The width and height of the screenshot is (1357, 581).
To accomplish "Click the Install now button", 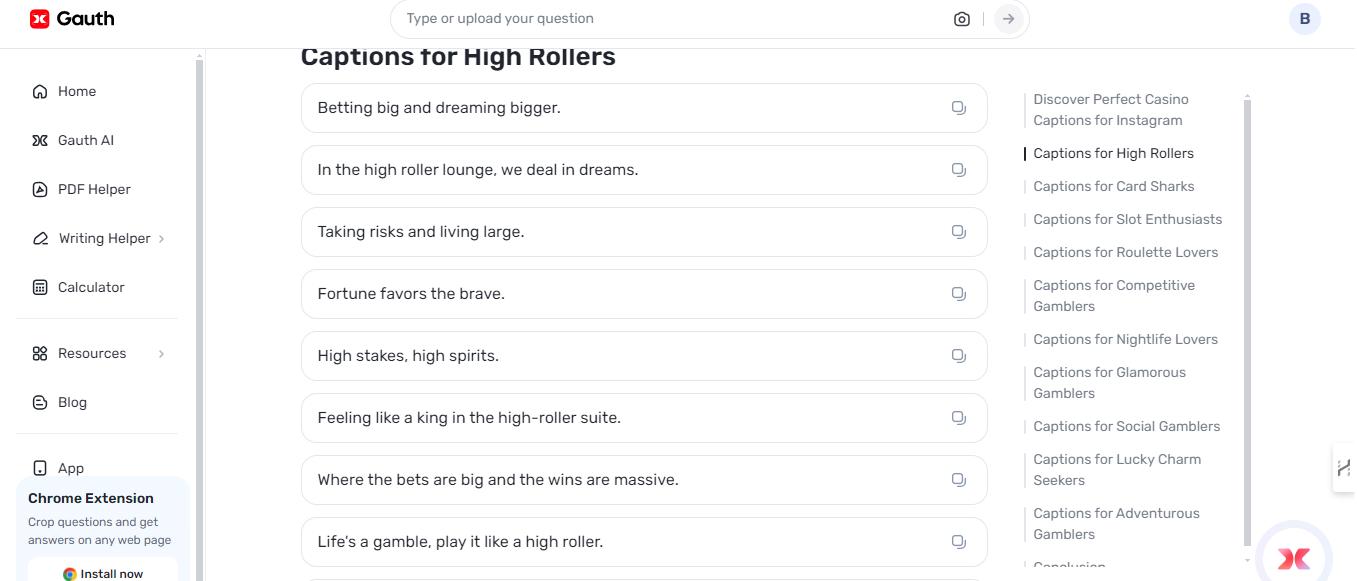I will 104,572.
